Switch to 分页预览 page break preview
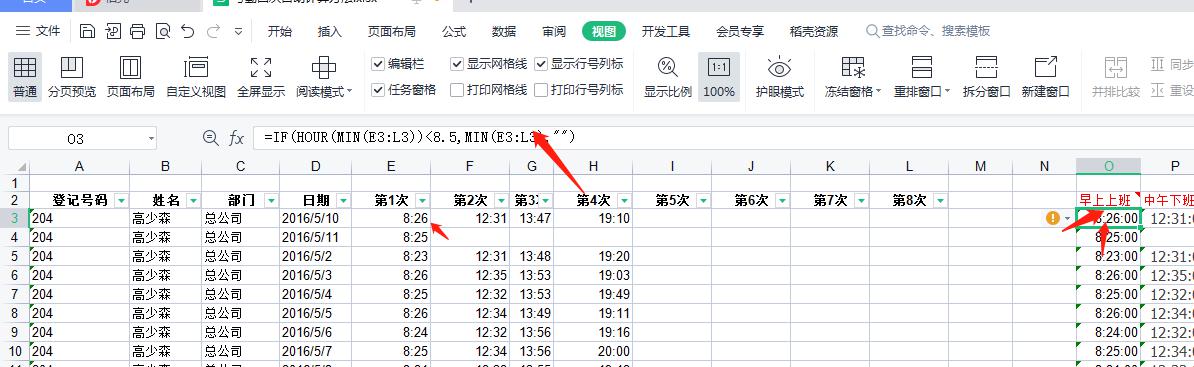1194x367 pixels. click(x=72, y=77)
